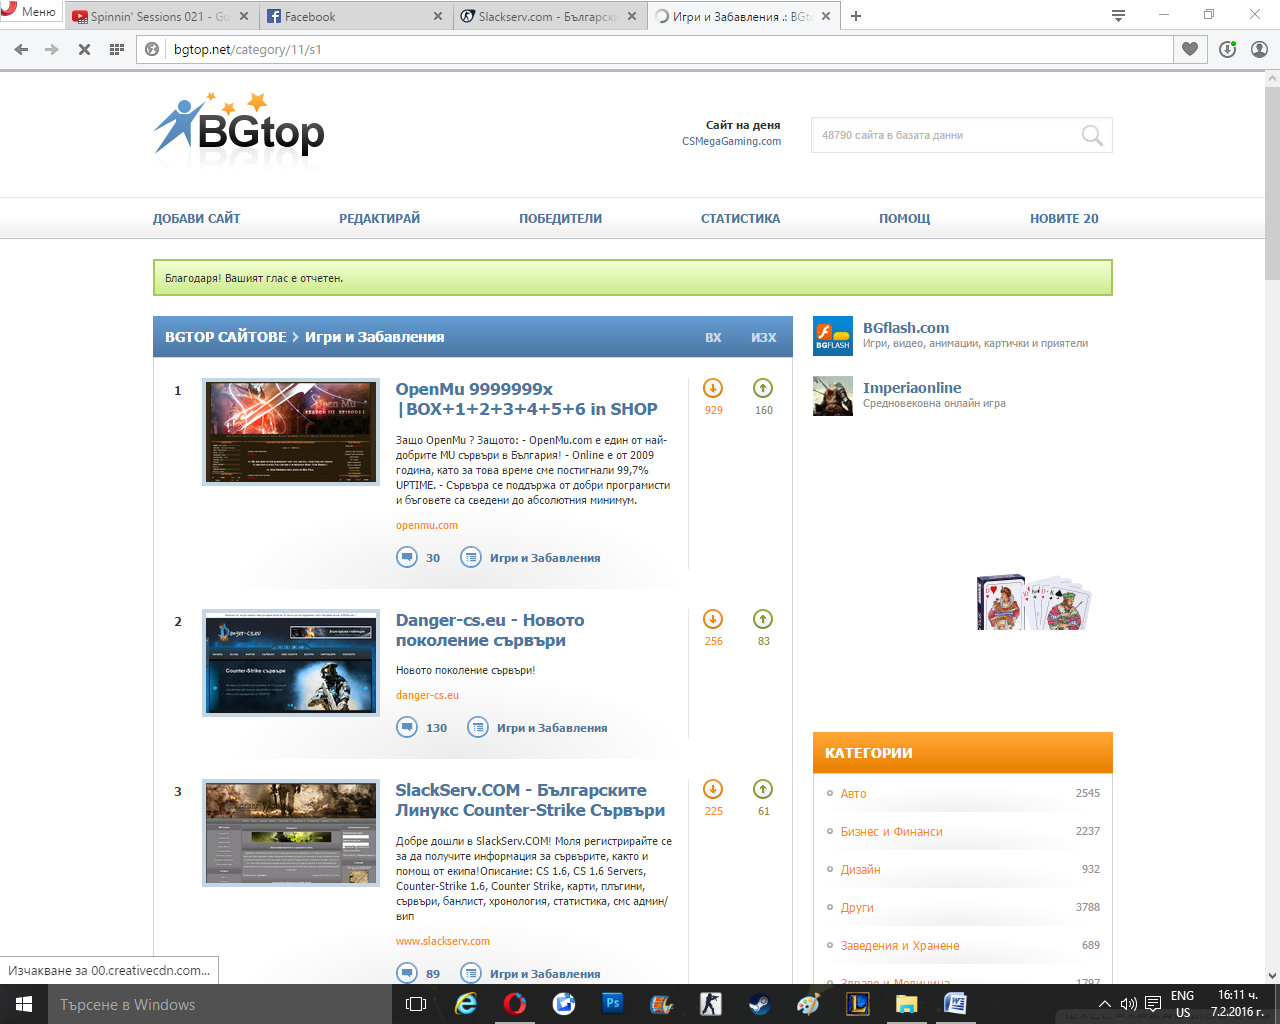Click the category icon under OpenMu
Screen dimensions: 1280x1024
pyautogui.click(x=471, y=557)
